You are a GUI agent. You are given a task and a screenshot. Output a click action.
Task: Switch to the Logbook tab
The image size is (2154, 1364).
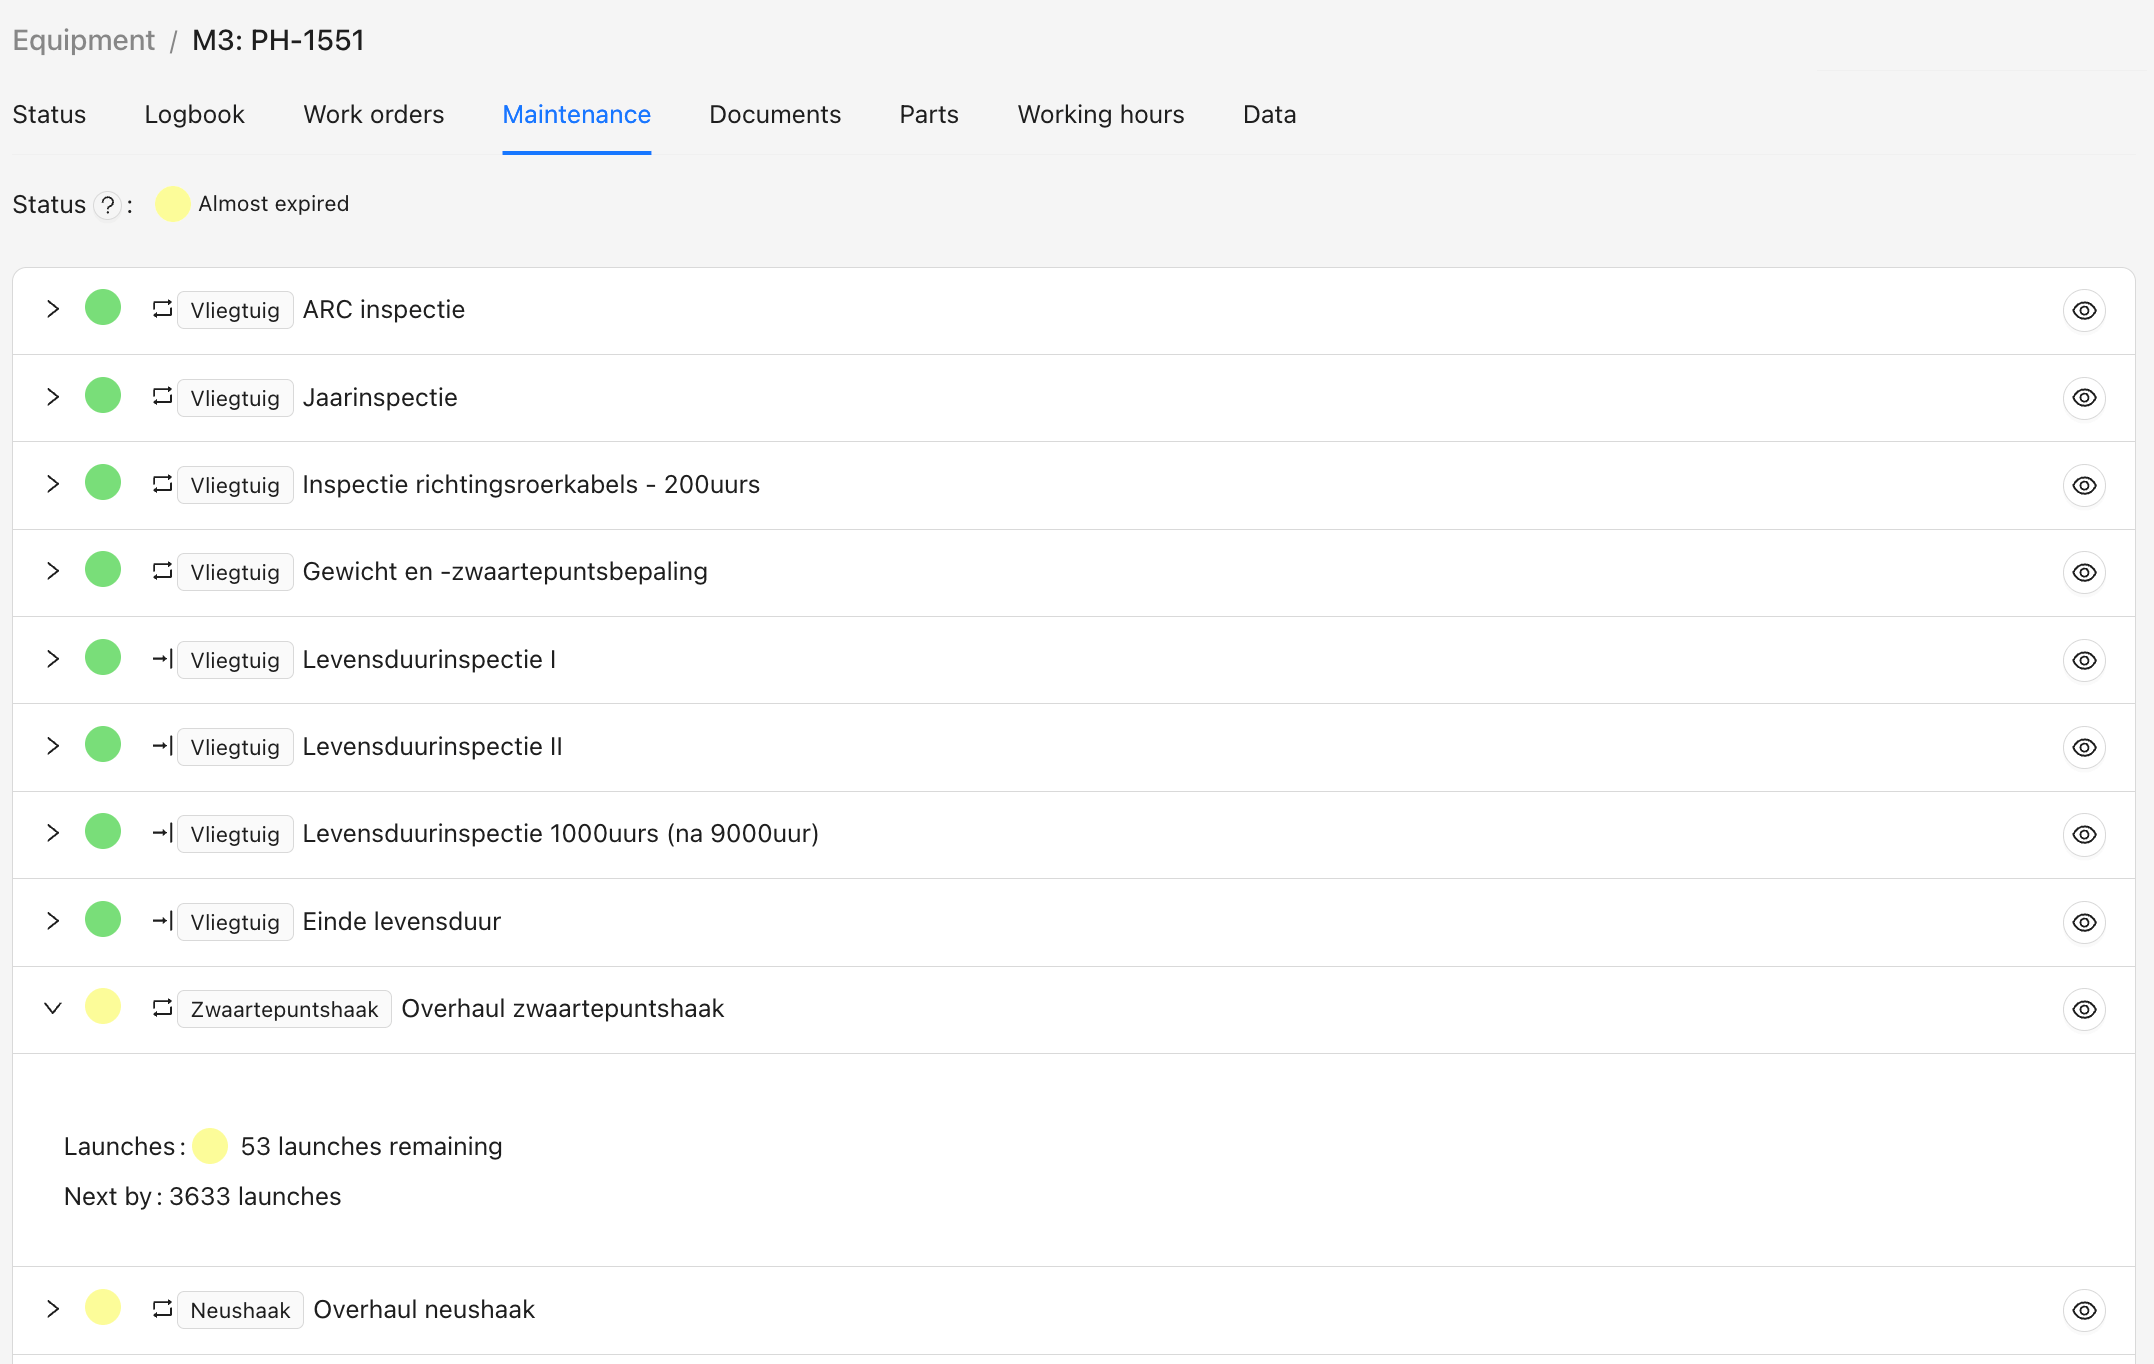(194, 114)
